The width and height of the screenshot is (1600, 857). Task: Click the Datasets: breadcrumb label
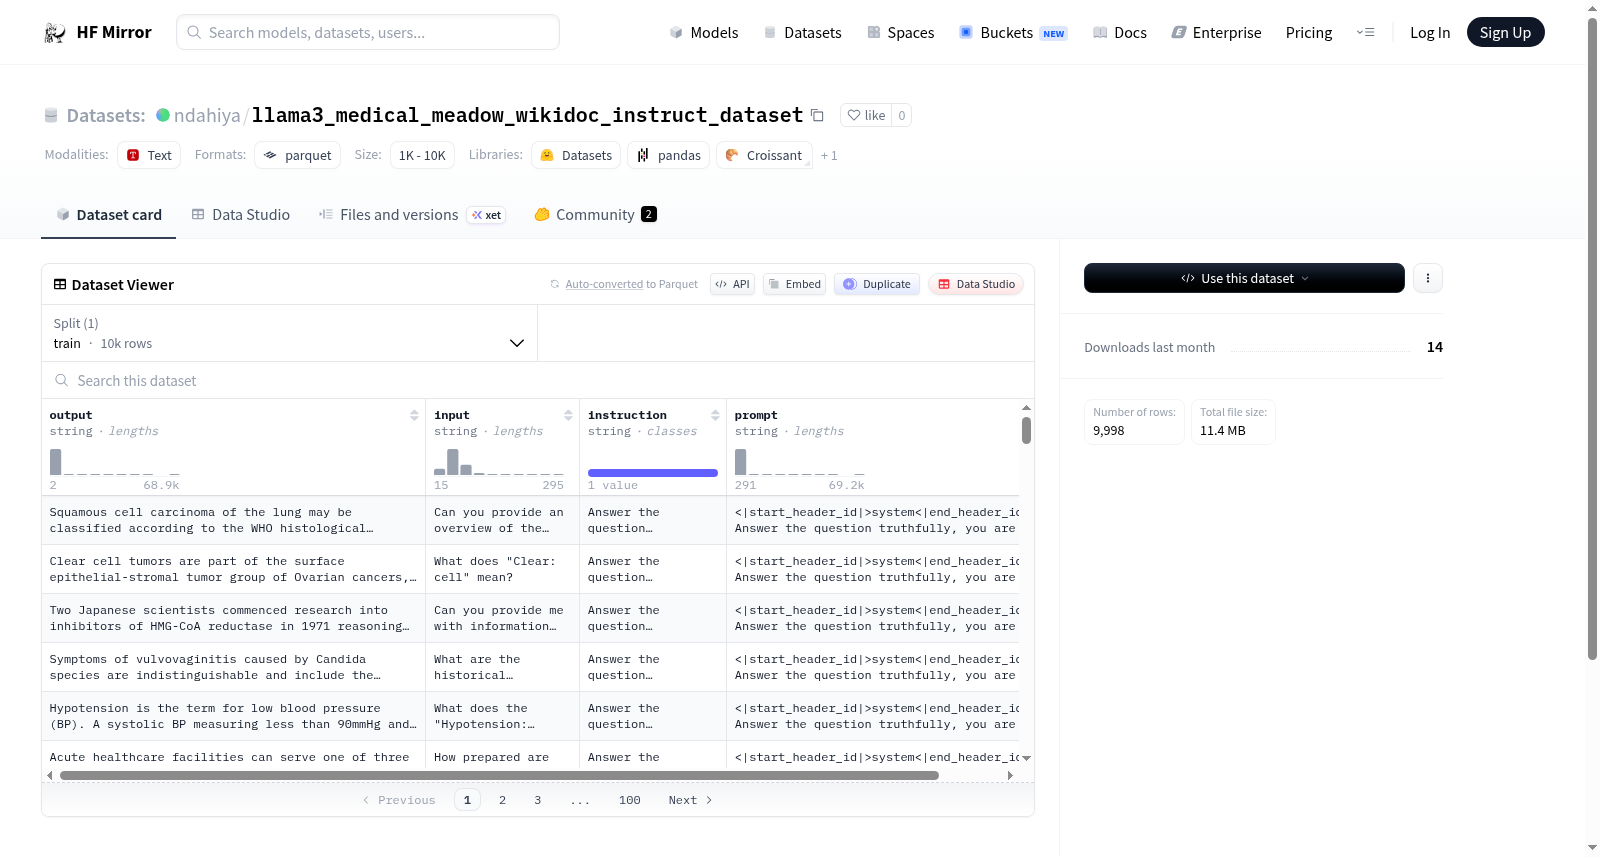click(106, 115)
